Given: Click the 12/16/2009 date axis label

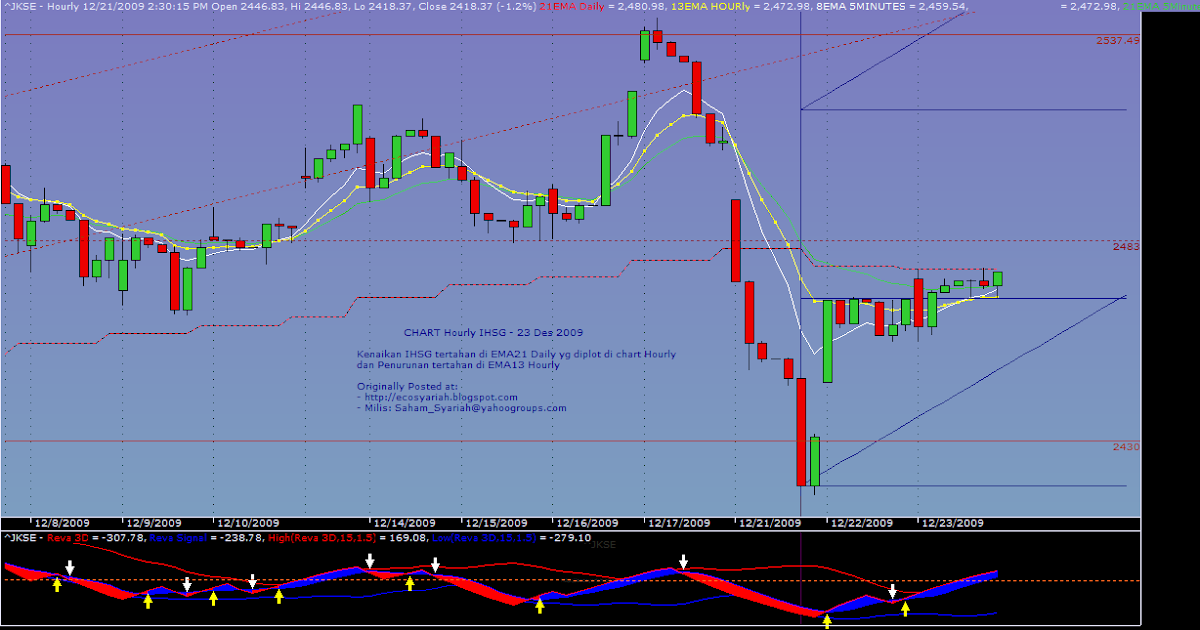Looking at the screenshot, I should (587, 523).
